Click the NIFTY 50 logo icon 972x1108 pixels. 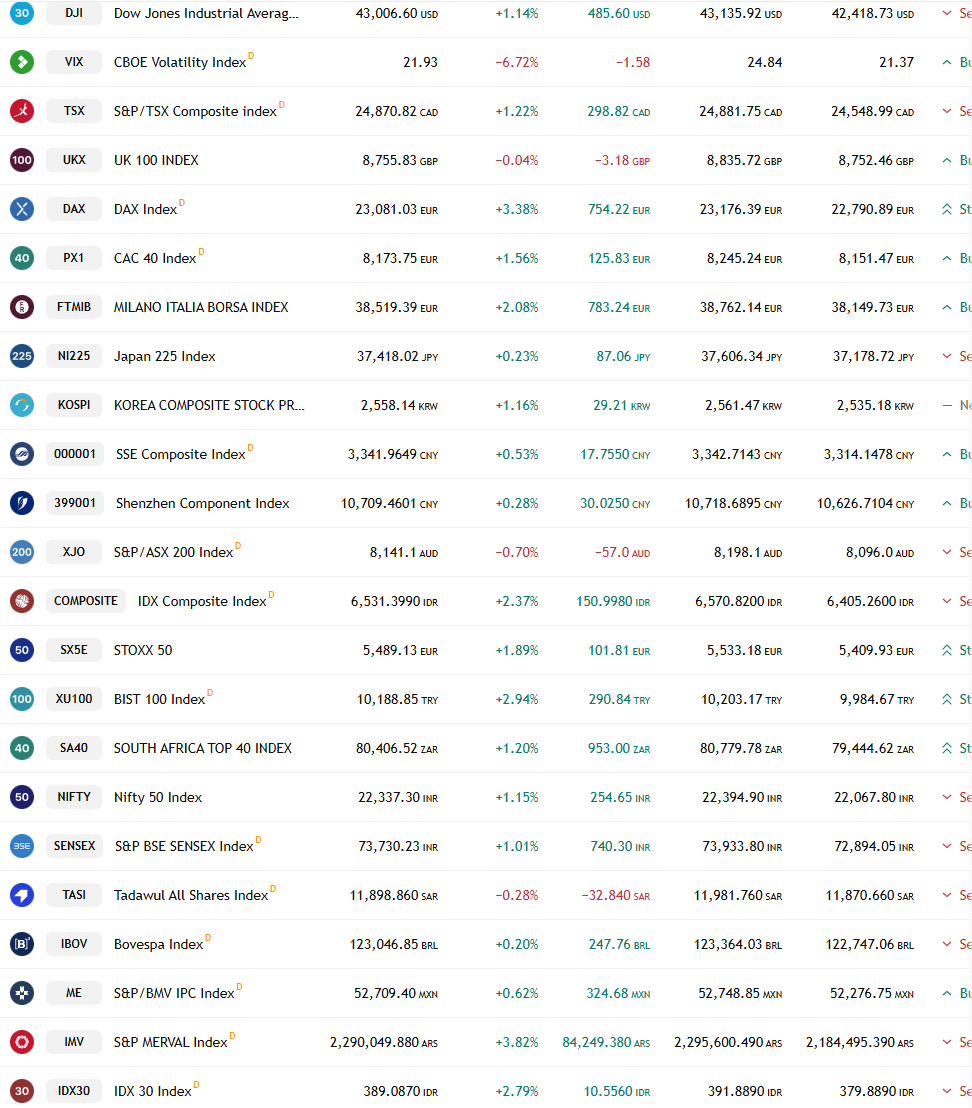tap(22, 797)
